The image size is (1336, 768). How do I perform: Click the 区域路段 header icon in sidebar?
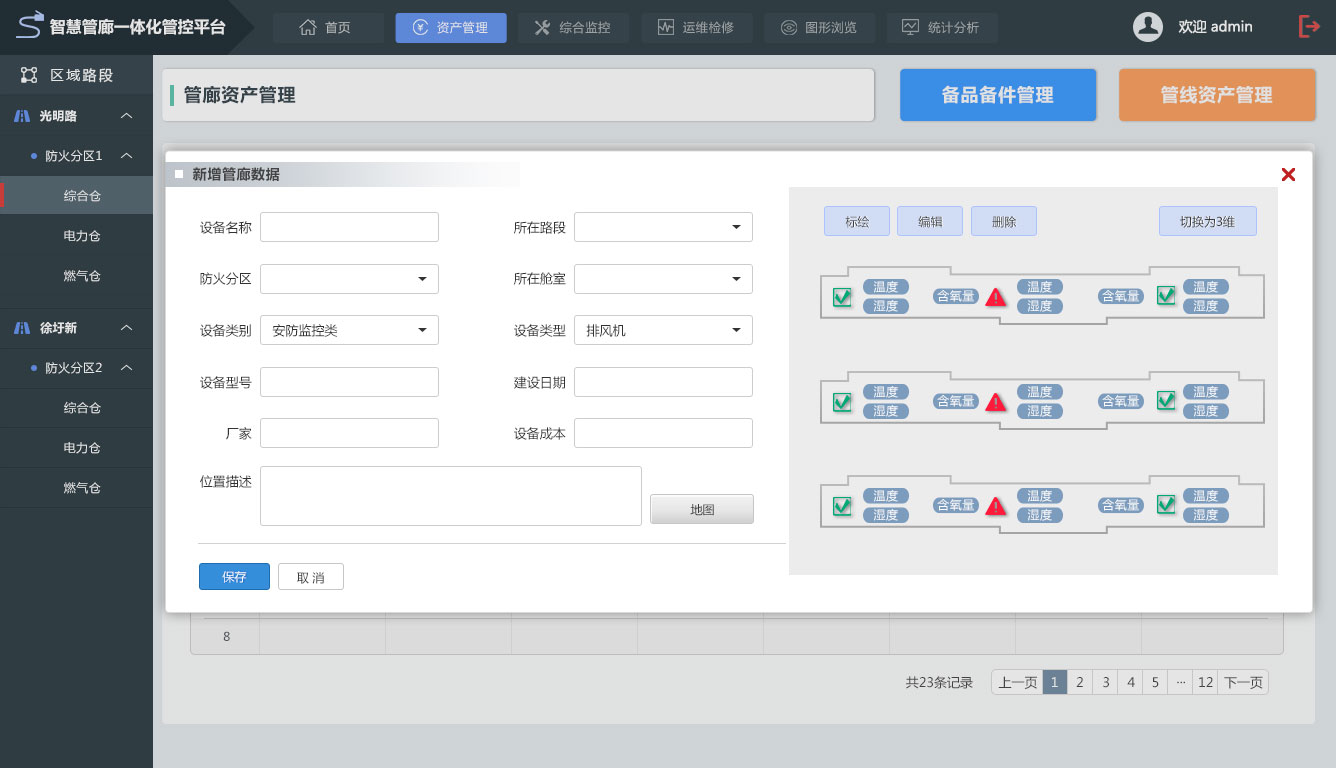coord(29,75)
